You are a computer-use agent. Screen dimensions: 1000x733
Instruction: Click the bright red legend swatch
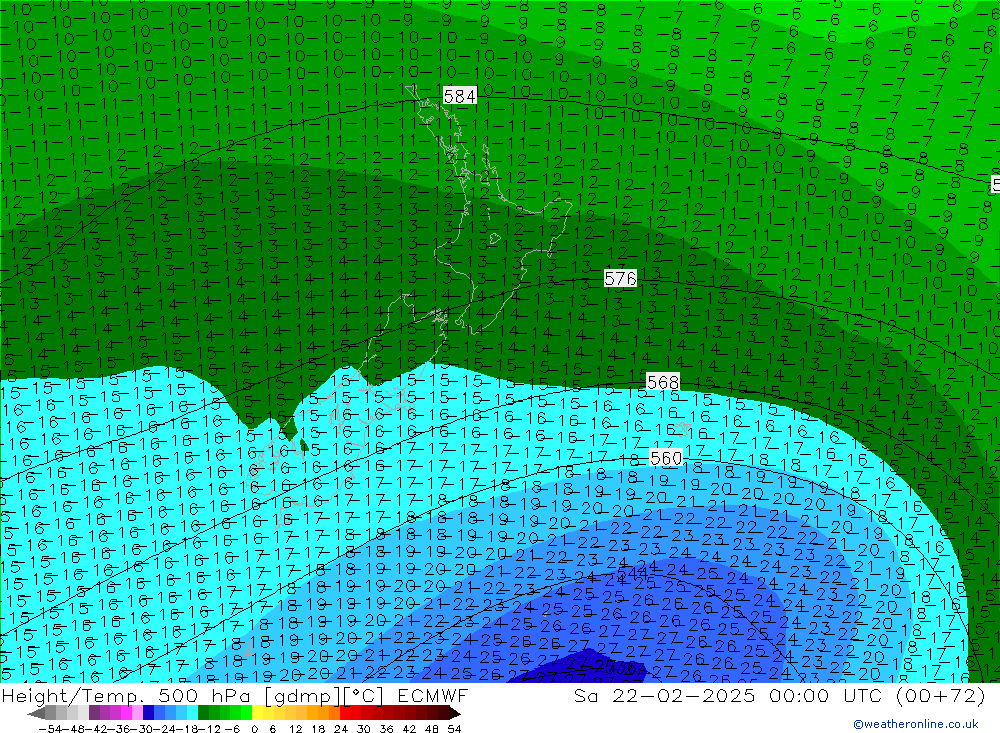coord(345,713)
